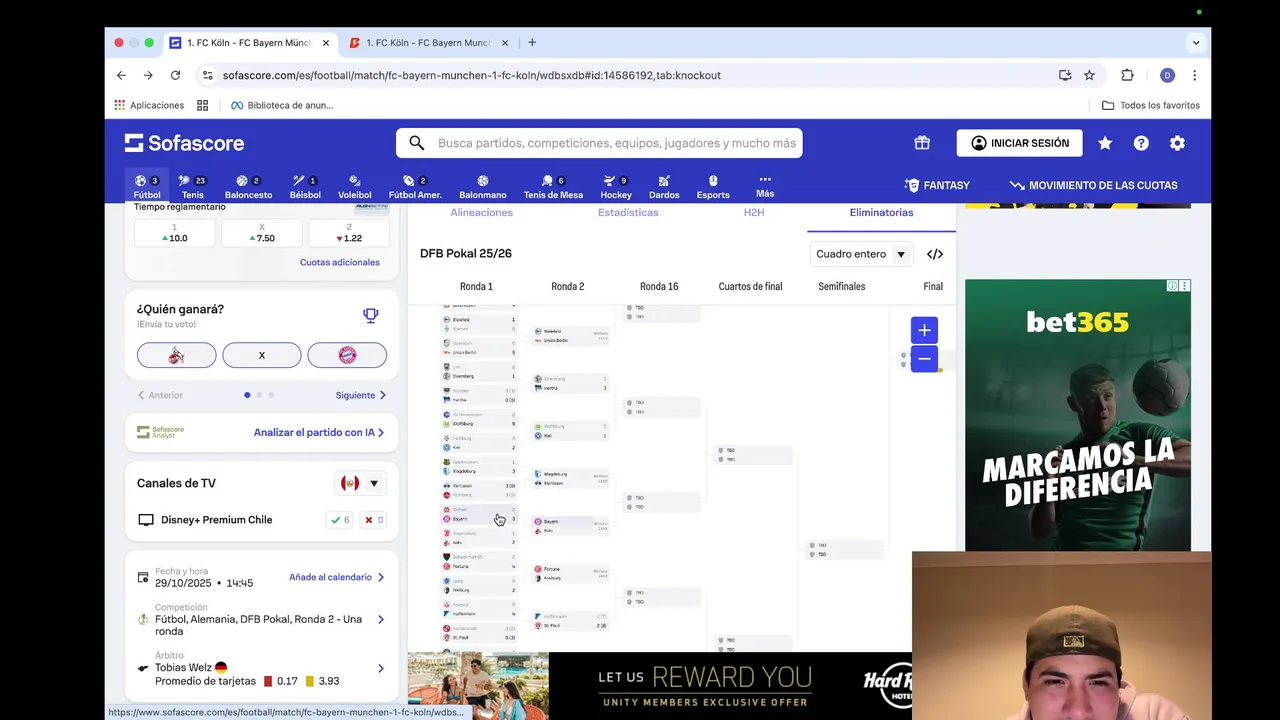Go to Anterior vote card
The width and height of the screenshot is (1280, 720).
[160, 395]
